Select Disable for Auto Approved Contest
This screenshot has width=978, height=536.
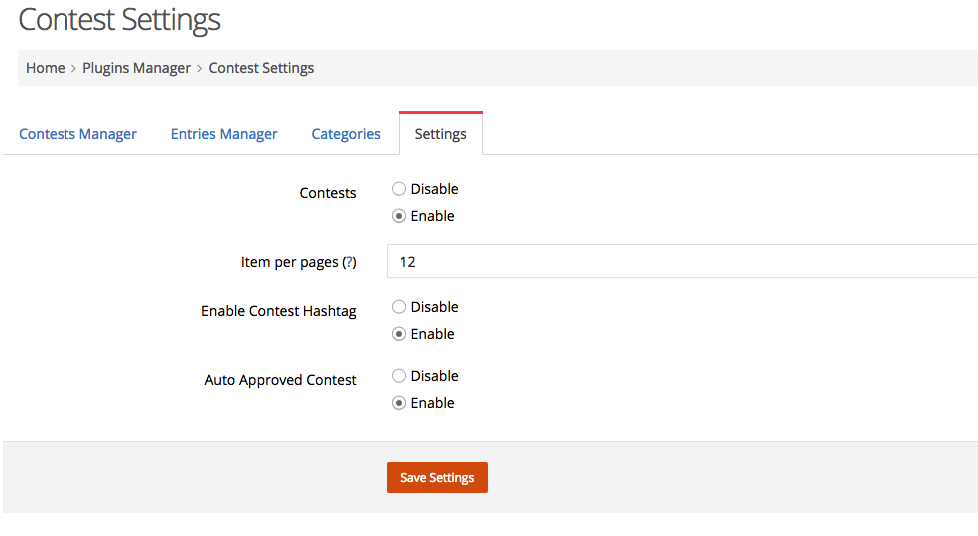click(x=399, y=376)
